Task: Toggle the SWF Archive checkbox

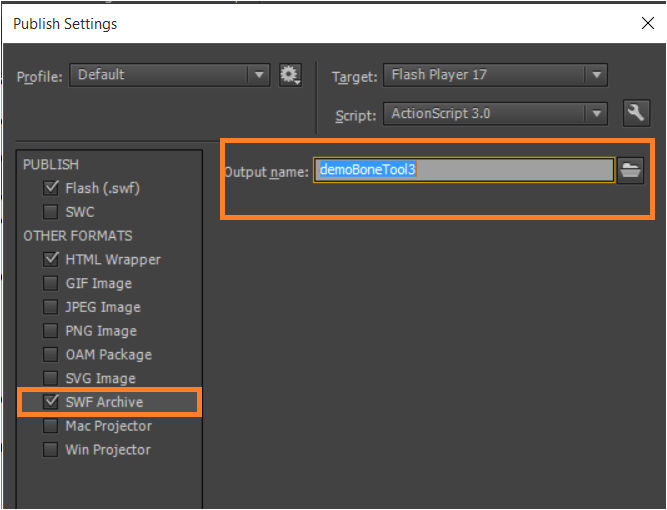Action: click(x=51, y=402)
